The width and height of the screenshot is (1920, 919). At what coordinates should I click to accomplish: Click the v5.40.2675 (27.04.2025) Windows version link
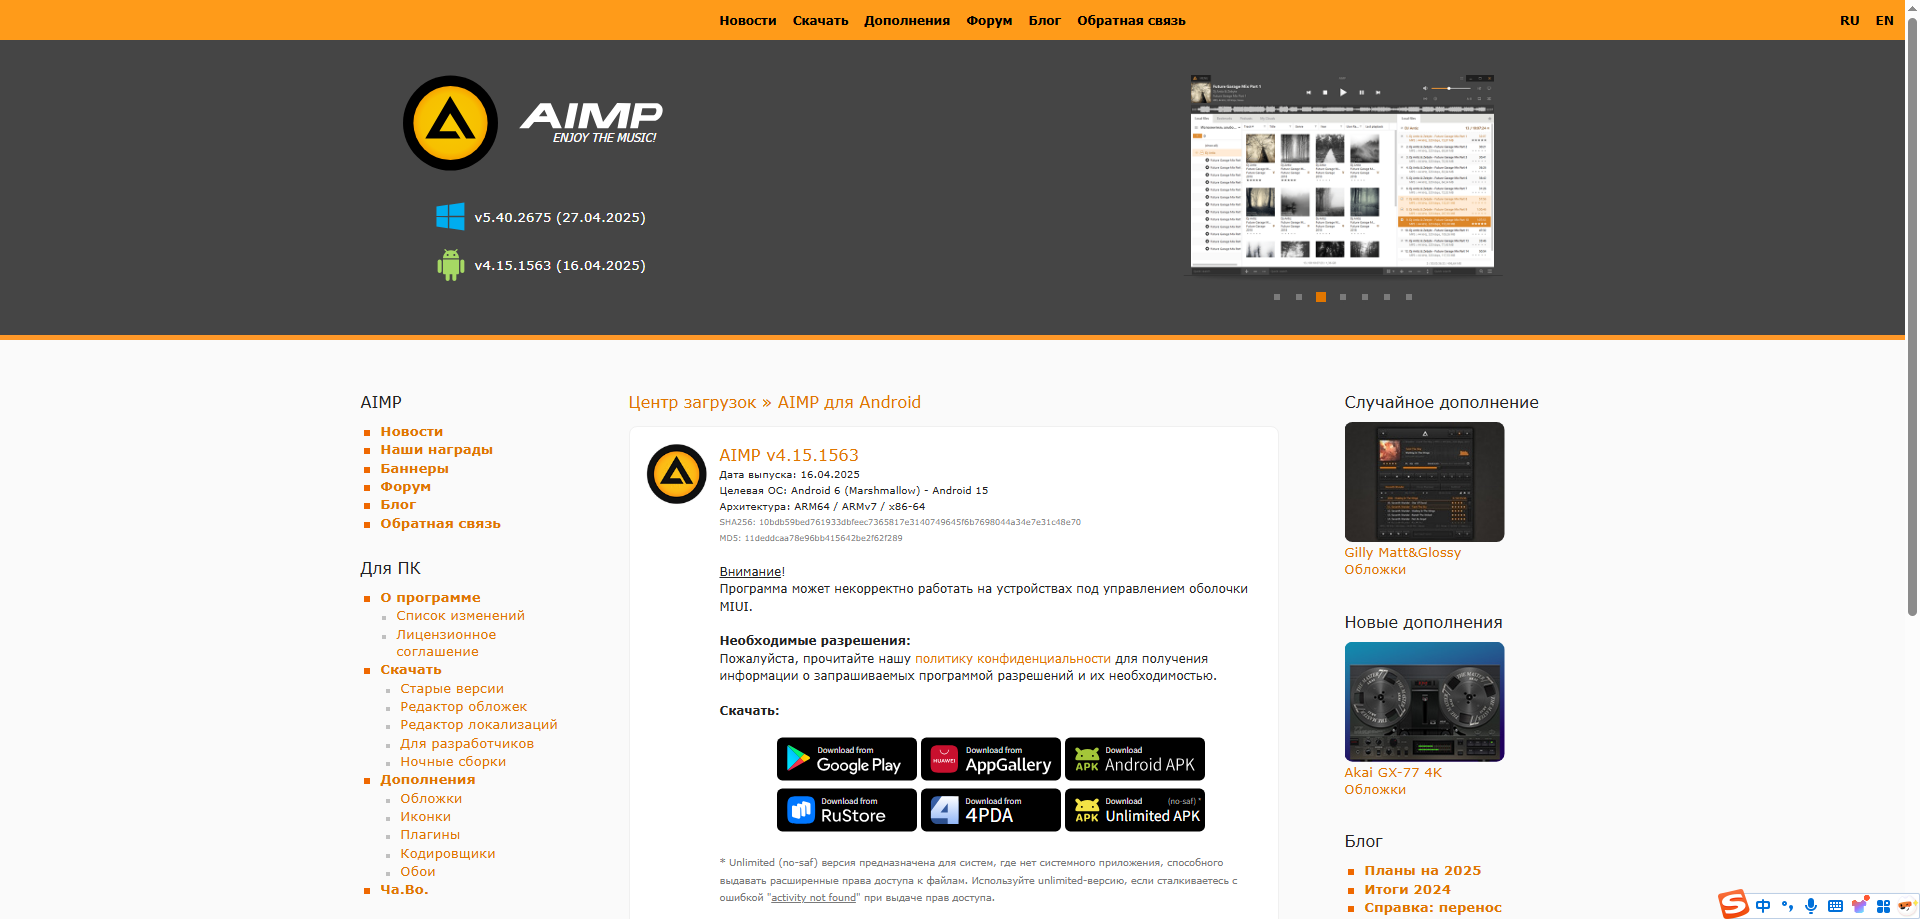pos(560,217)
